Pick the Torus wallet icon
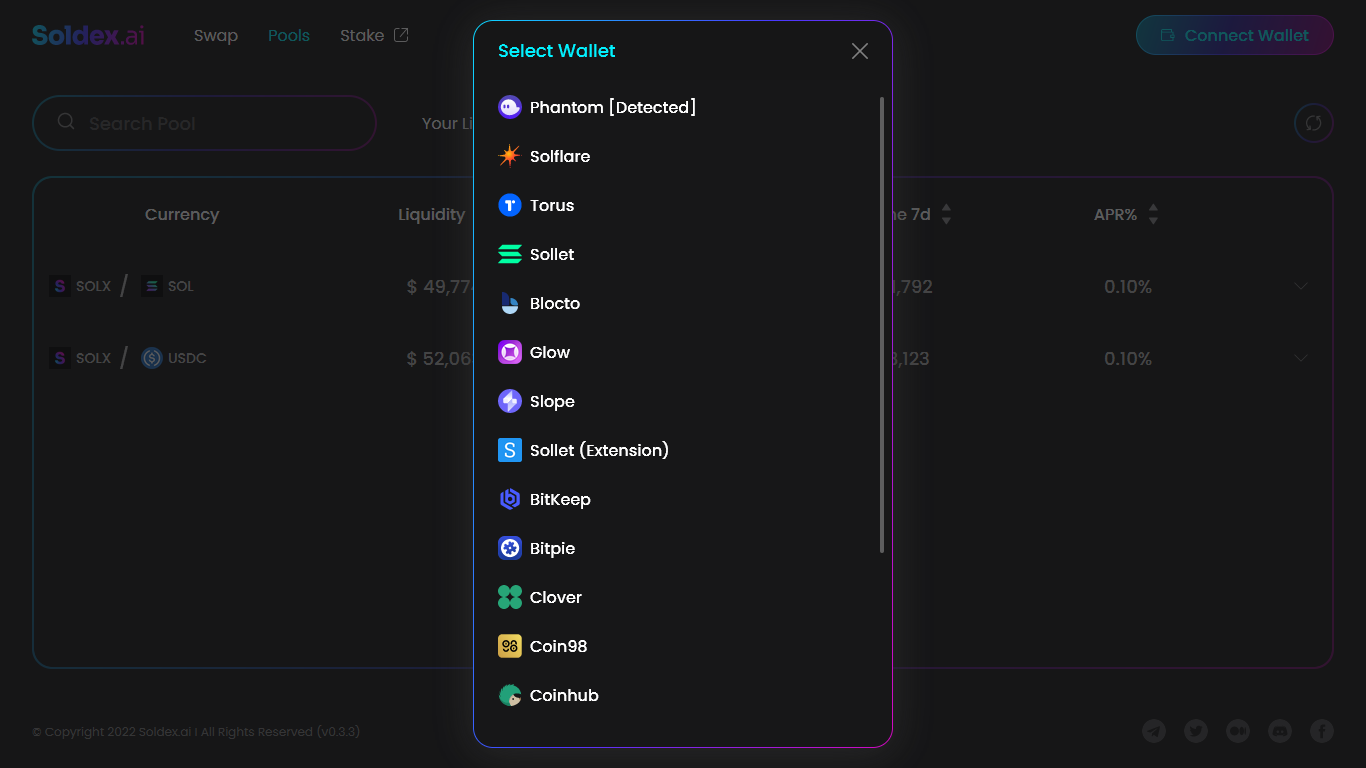The width and height of the screenshot is (1366, 768). pos(510,205)
